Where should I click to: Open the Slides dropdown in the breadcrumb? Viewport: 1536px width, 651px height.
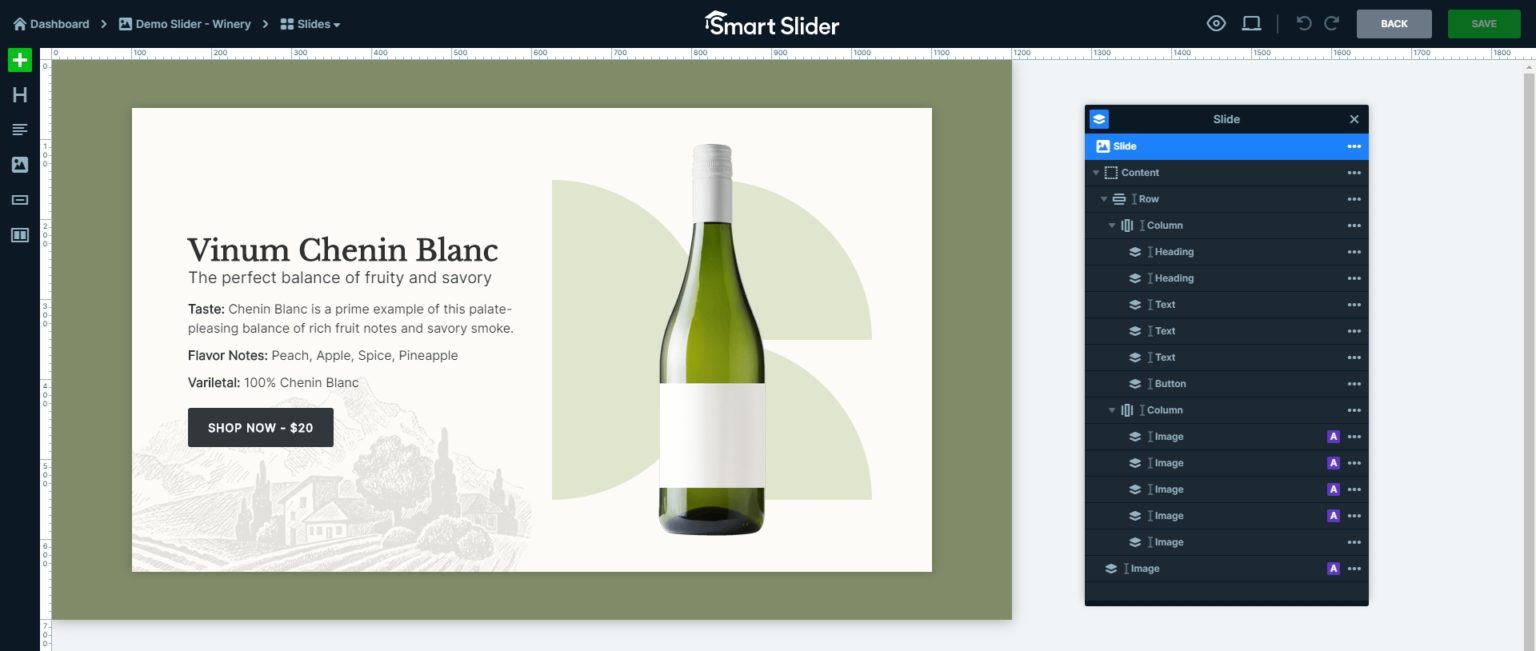pos(310,23)
